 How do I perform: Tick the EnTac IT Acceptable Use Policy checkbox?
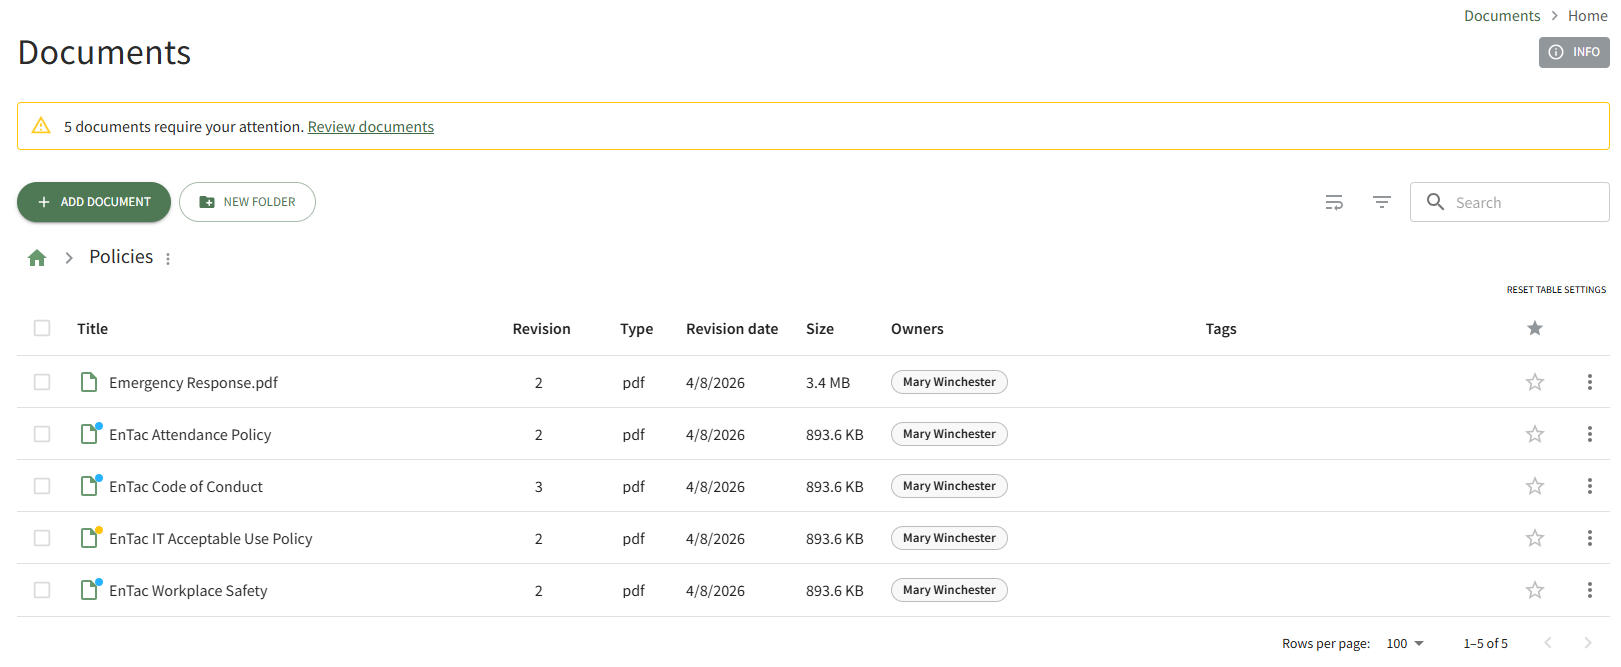(x=42, y=538)
